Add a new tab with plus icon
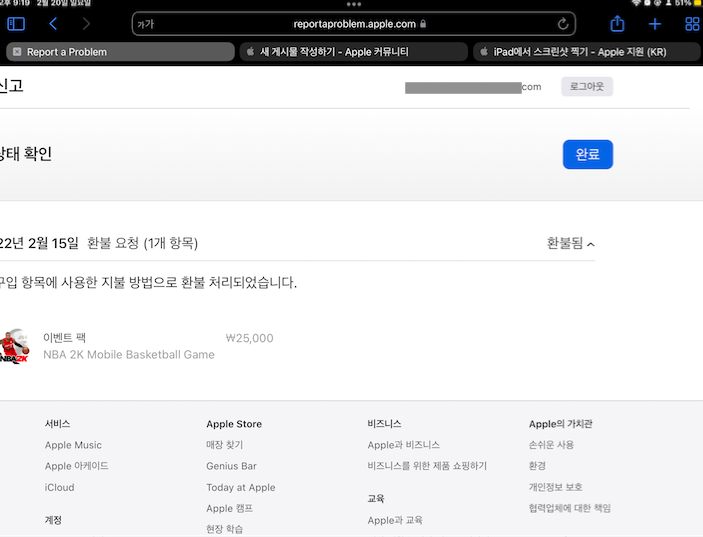703x537 pixels. pyautogui.click(x=655, y=24)
